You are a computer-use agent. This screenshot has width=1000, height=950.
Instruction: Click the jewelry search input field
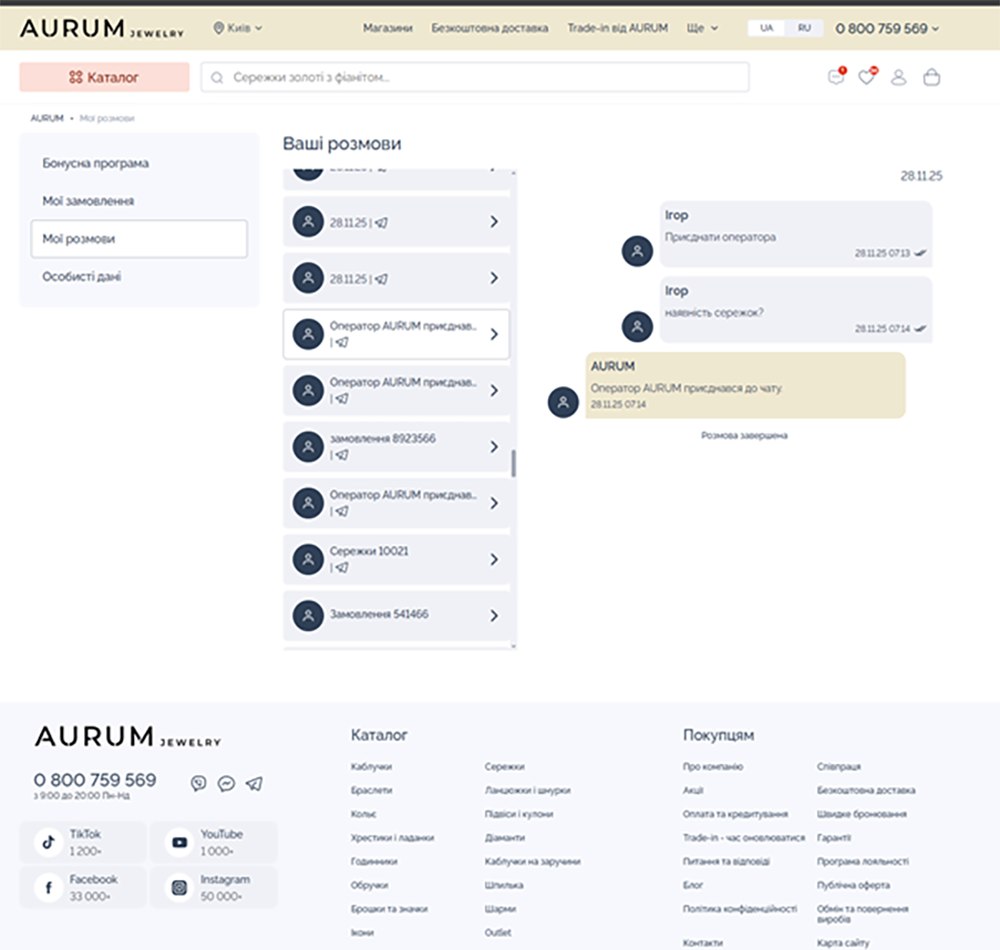[x=475, y=77]
